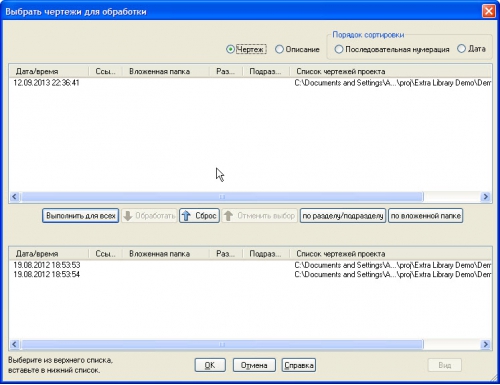Close the dialog window
This screenshot has height=385, width=500.
489,11
